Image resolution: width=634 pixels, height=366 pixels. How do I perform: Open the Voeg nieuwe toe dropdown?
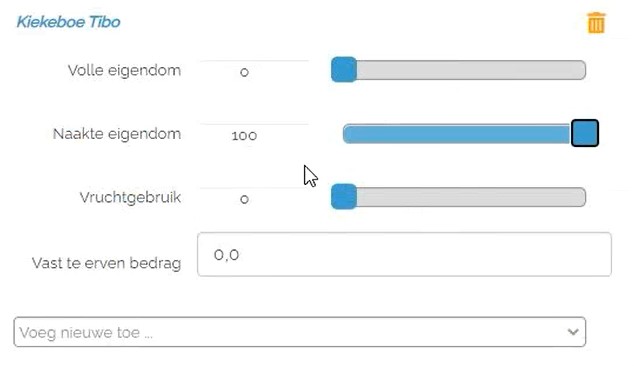[300, 332]
